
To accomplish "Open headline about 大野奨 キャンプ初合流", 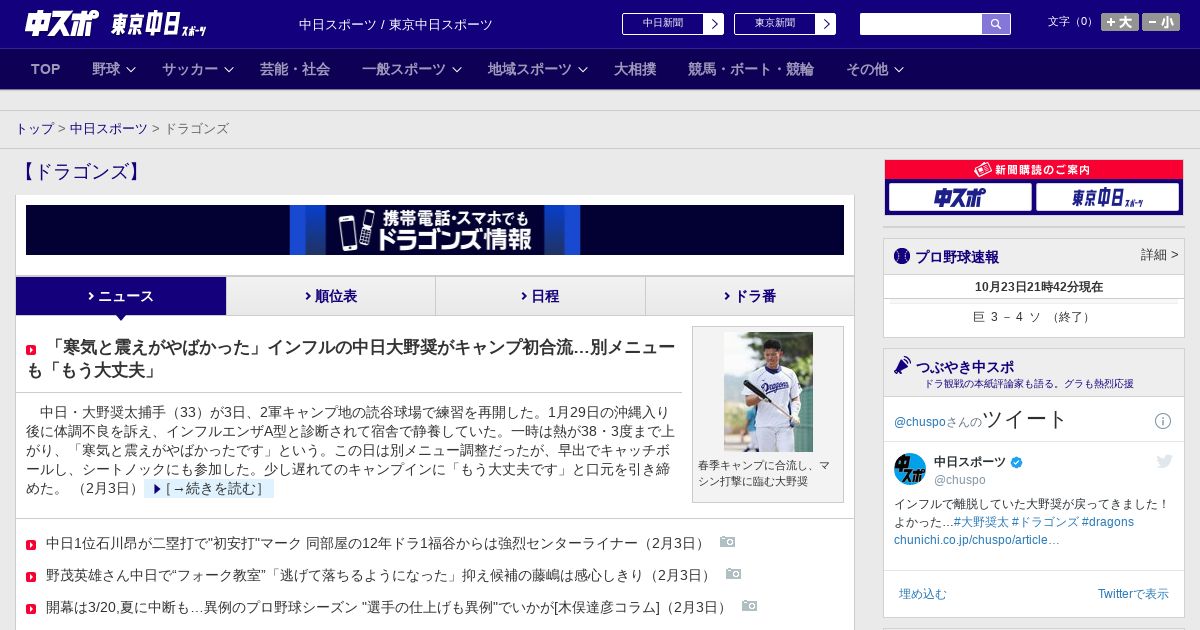I will pyautogui.click(x=351, y=358).
